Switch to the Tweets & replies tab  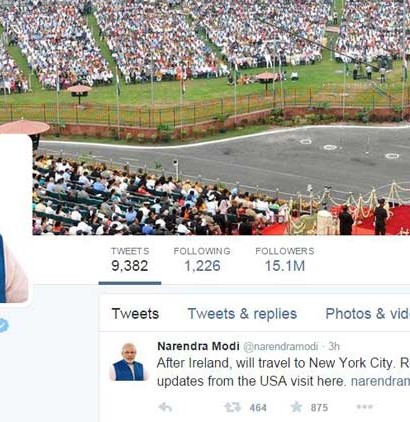242,314
